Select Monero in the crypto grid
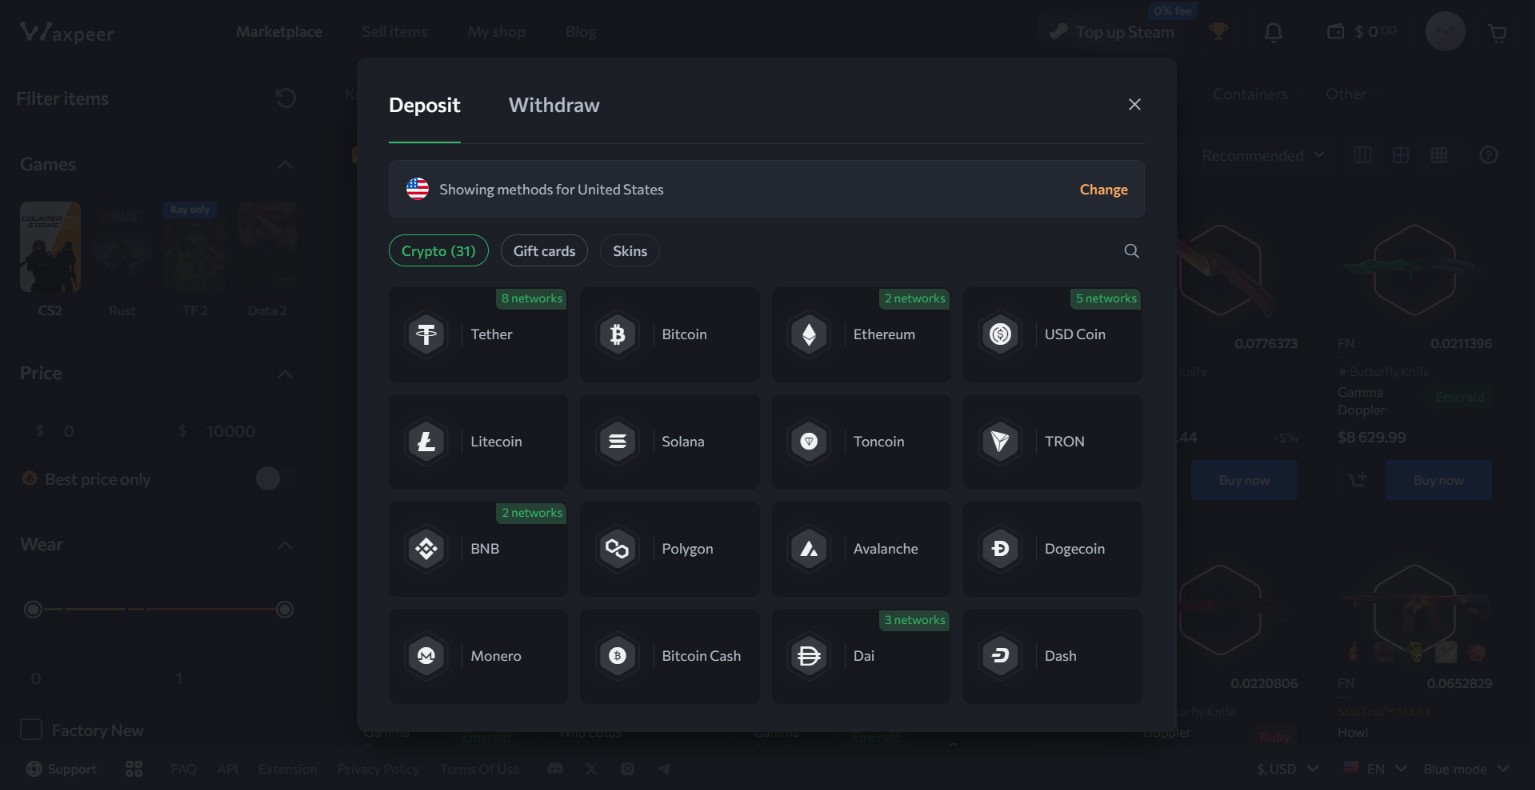Viewport: 1535px width, 790px height. point(478,656)
